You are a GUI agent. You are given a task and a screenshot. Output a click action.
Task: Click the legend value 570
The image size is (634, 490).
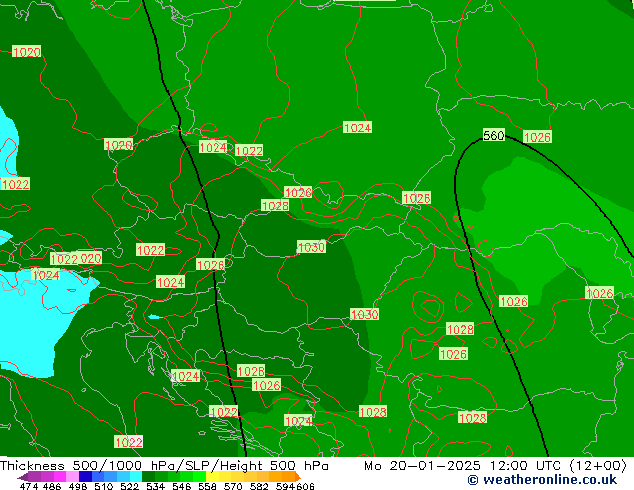[x=233, y=486]
